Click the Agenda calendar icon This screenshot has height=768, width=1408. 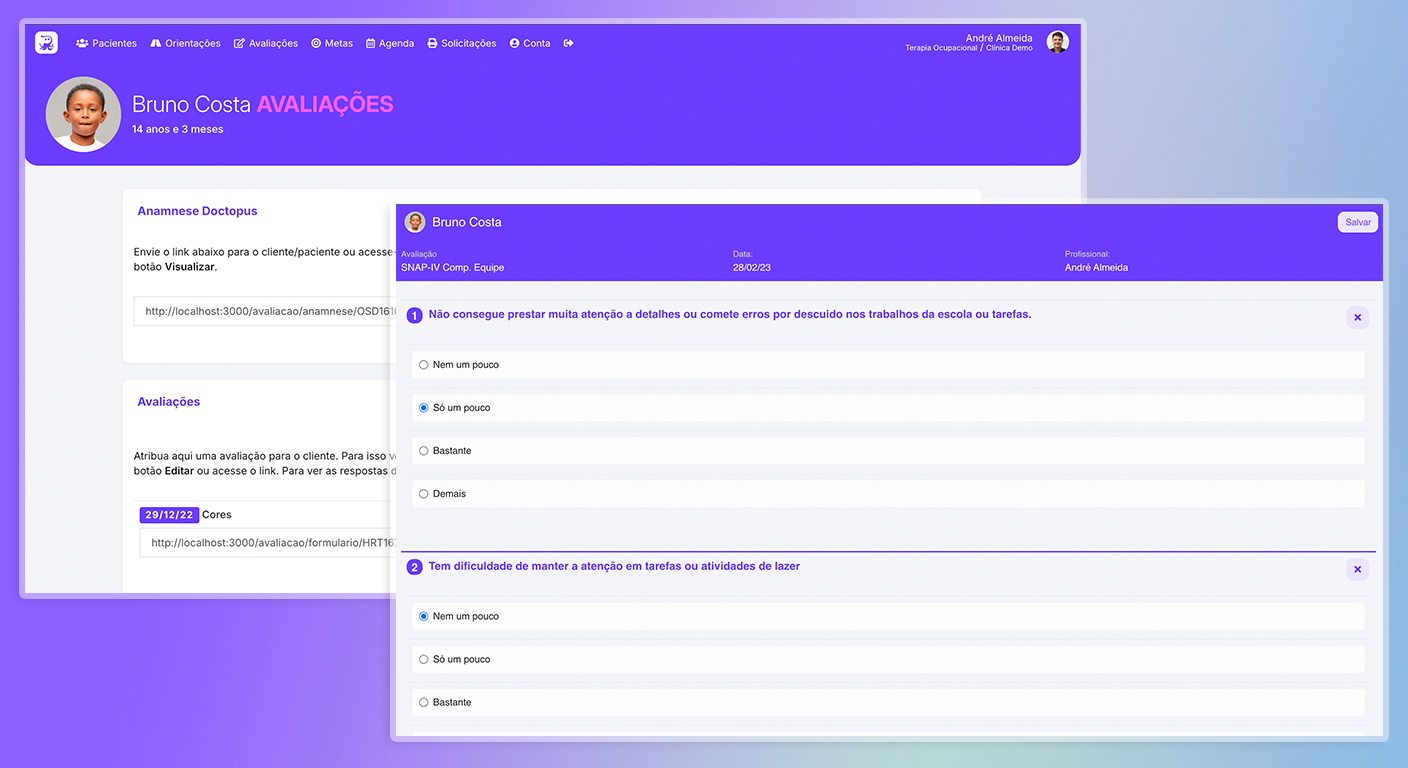tap(371, 43)
